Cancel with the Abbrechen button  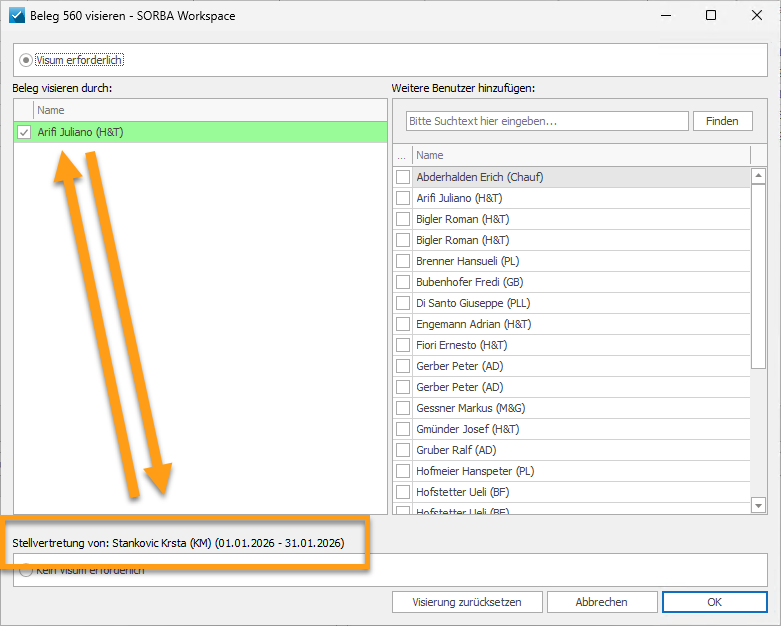tap(601, 602)
